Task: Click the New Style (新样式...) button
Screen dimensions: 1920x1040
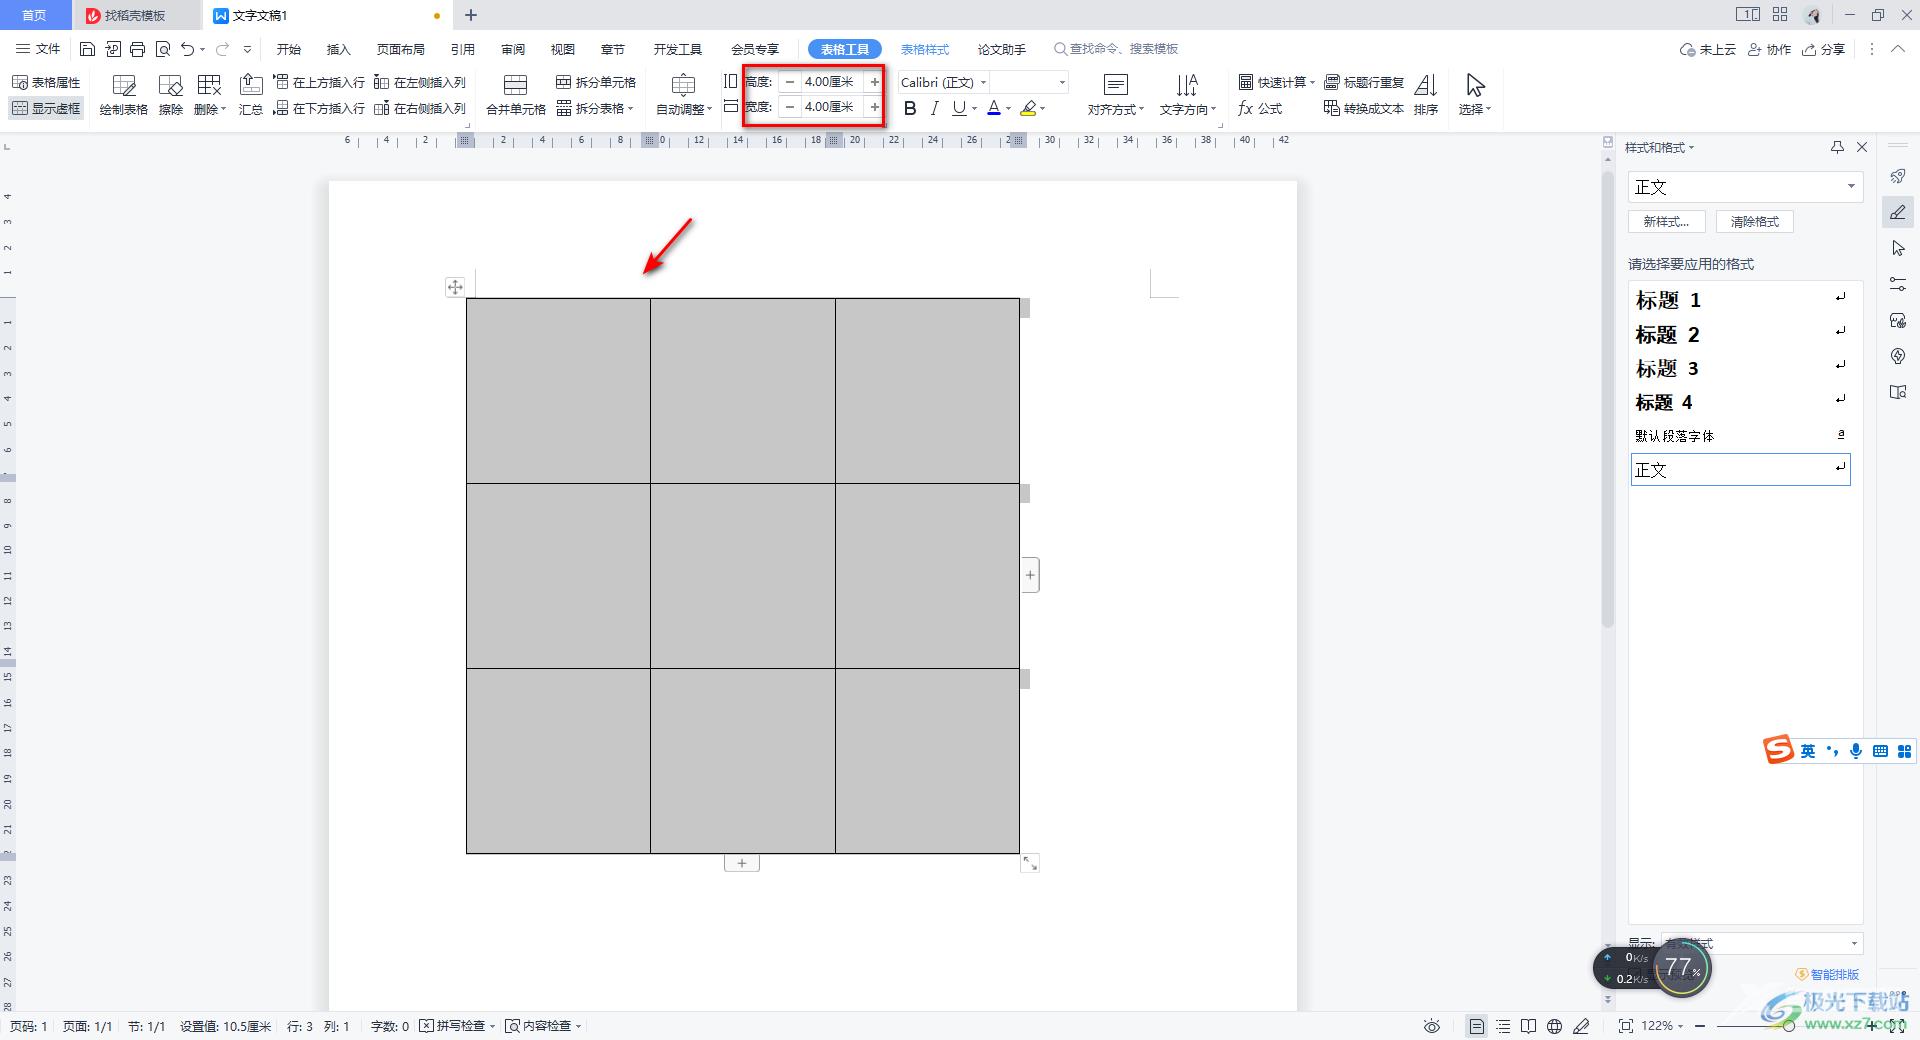Action: (x=1666, y=222)
